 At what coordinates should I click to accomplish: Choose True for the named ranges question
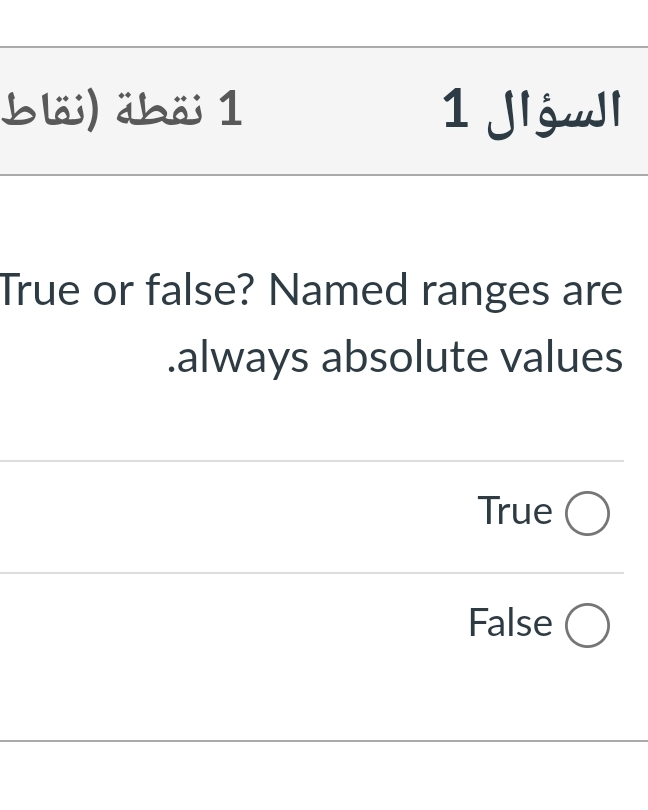(x=587, y=513)
